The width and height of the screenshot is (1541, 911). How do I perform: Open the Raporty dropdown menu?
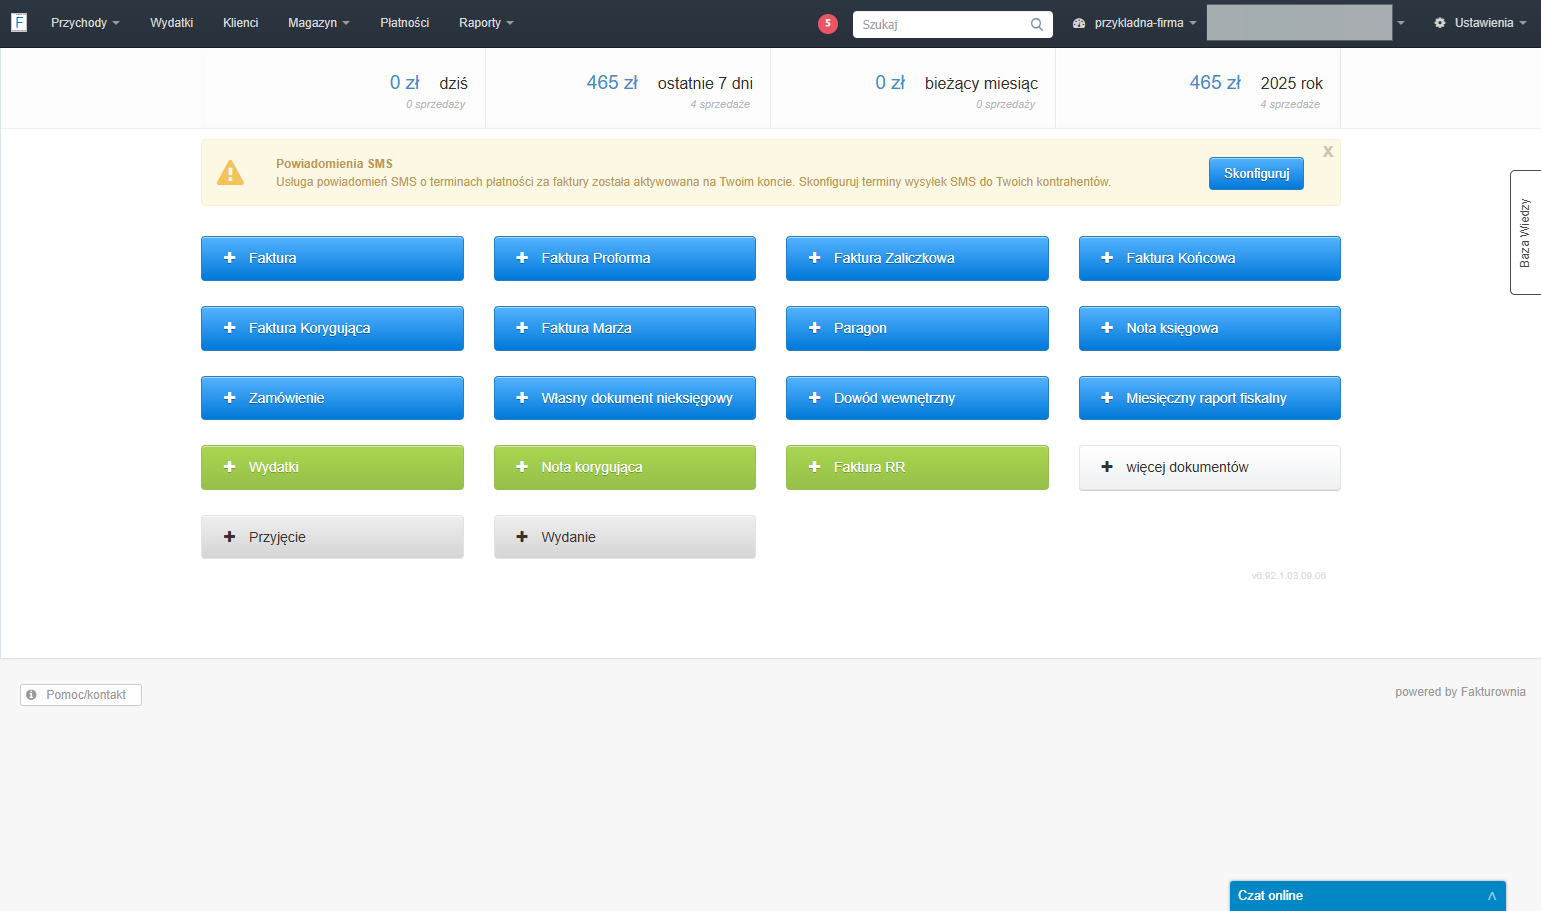(486, 23)
